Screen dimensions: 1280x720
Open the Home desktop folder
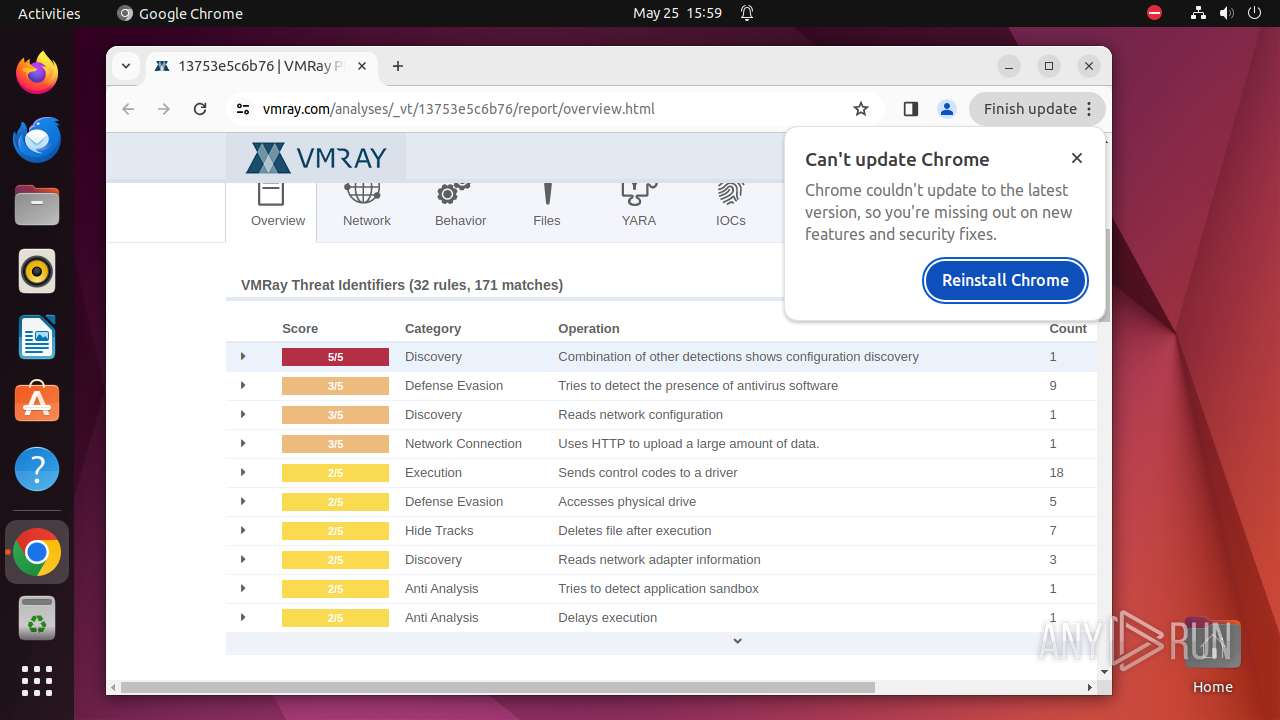[1212, 656]
